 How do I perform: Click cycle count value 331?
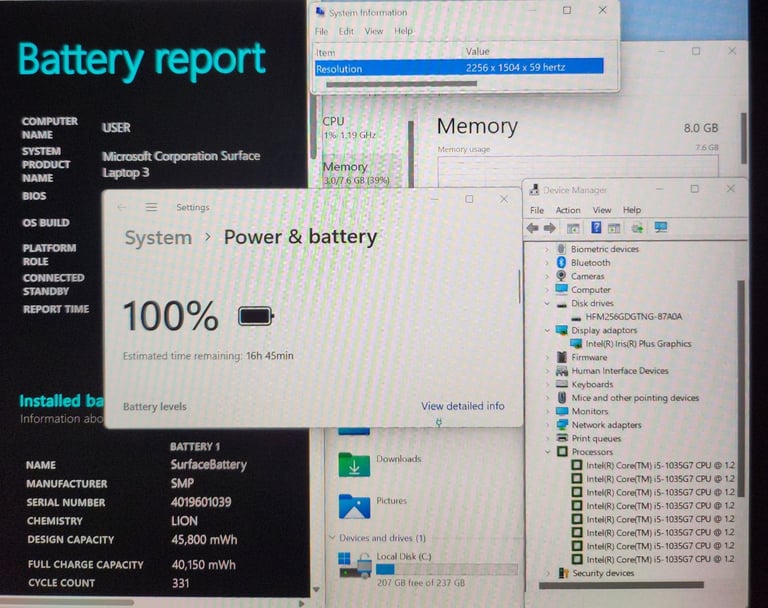point(180,583)
